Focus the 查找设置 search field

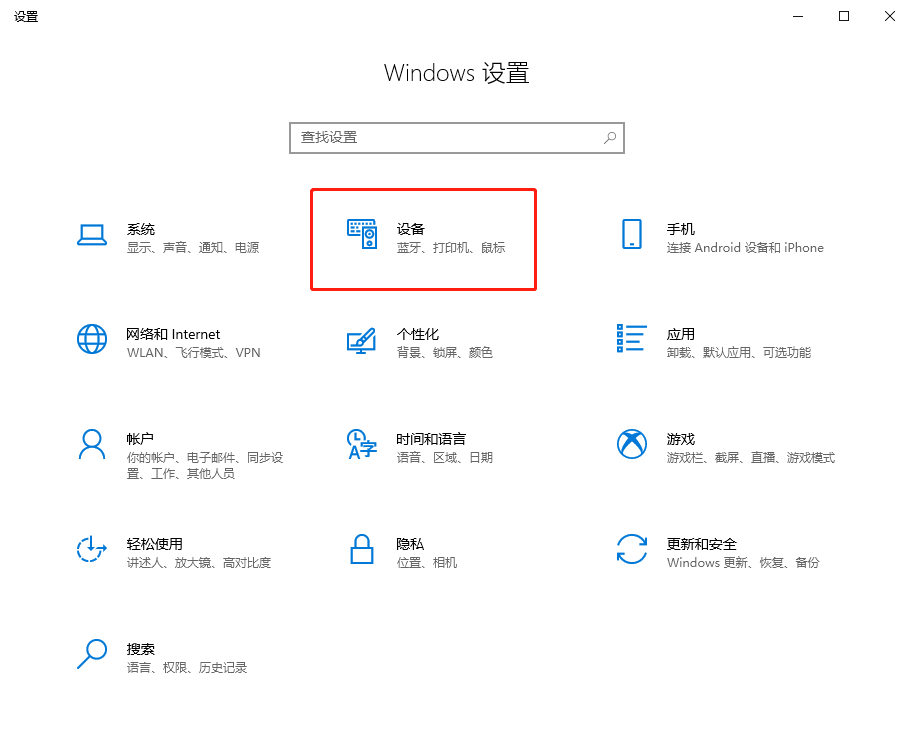point(457,138)
